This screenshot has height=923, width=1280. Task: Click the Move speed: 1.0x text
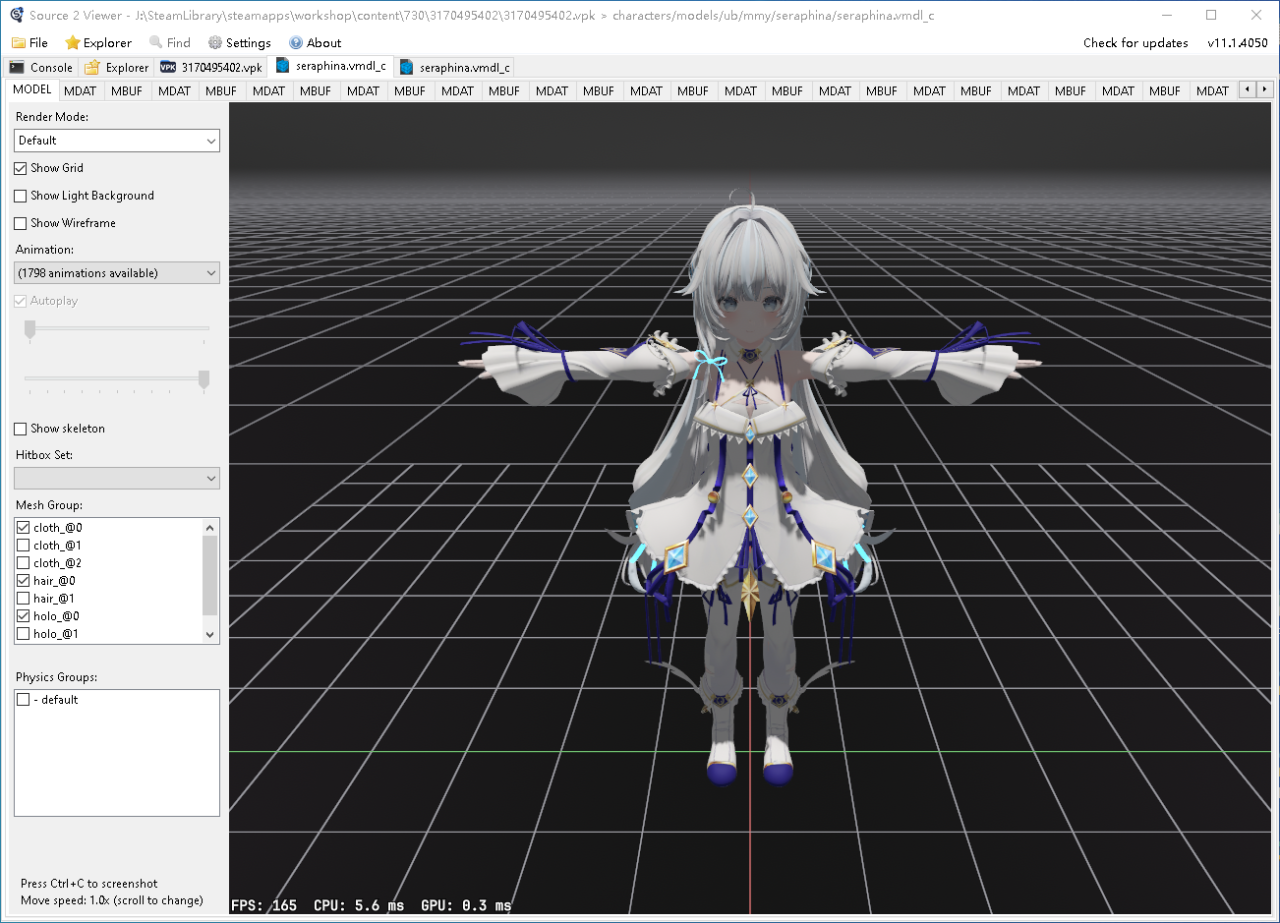tap(112, 901)
